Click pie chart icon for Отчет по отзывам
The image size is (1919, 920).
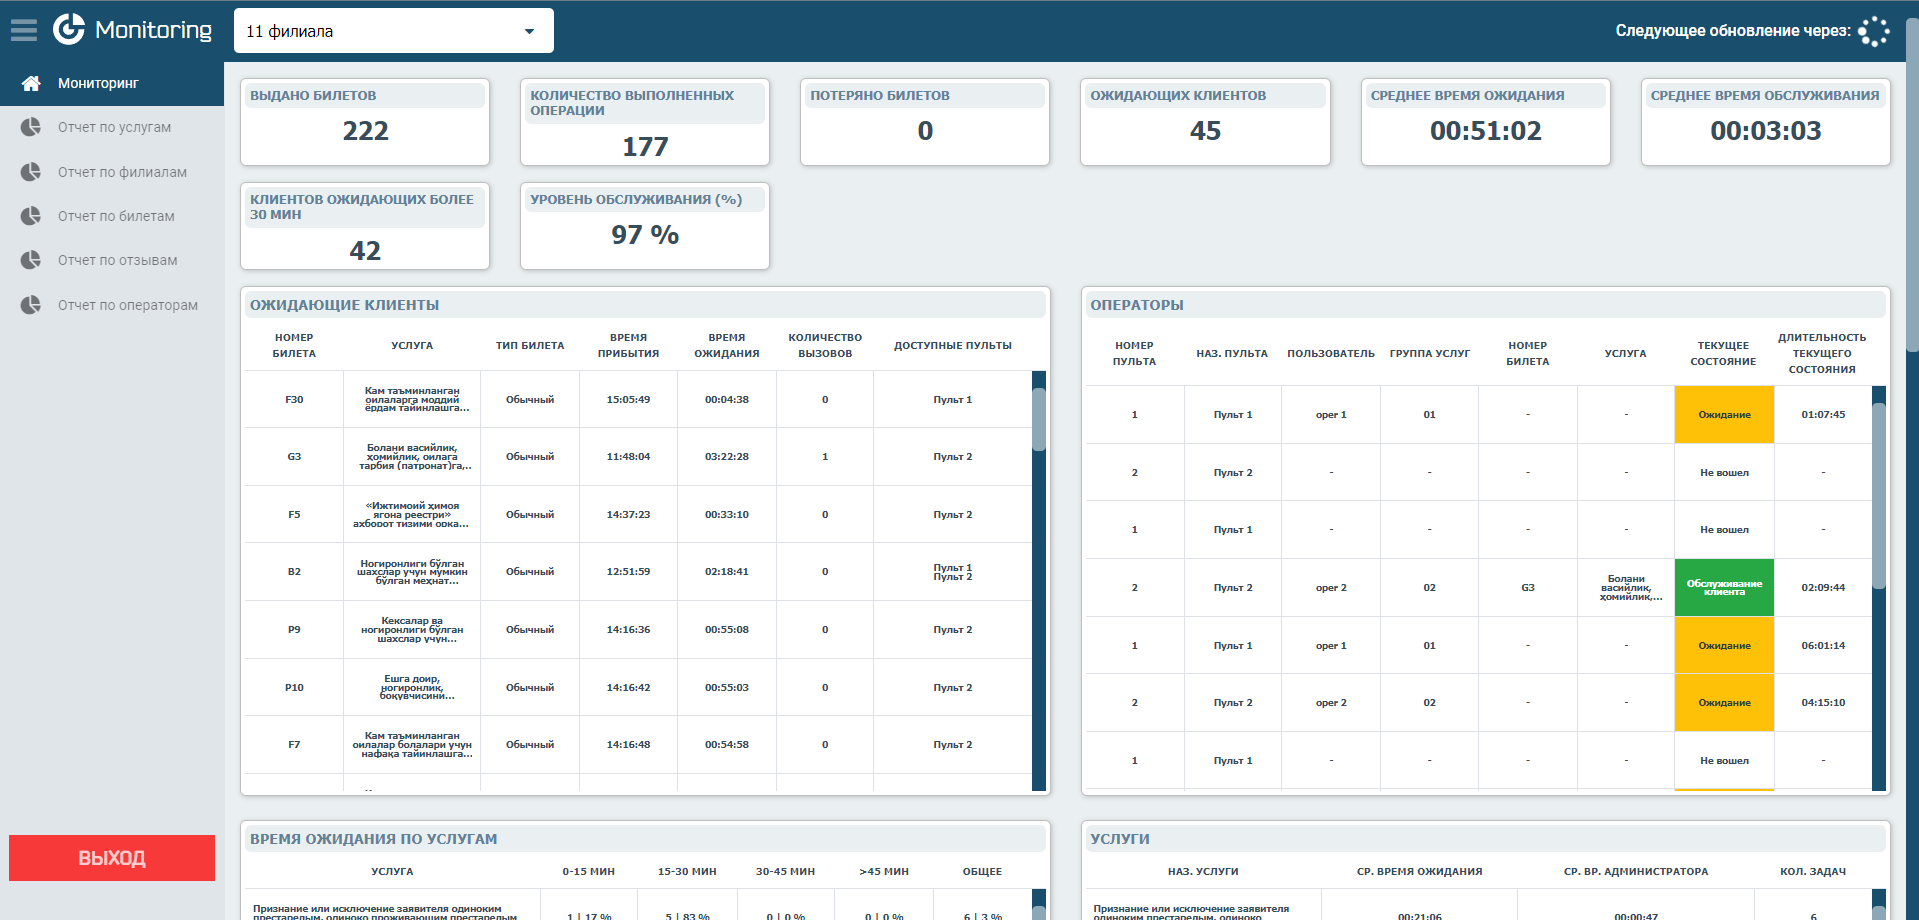coord(31,260)
